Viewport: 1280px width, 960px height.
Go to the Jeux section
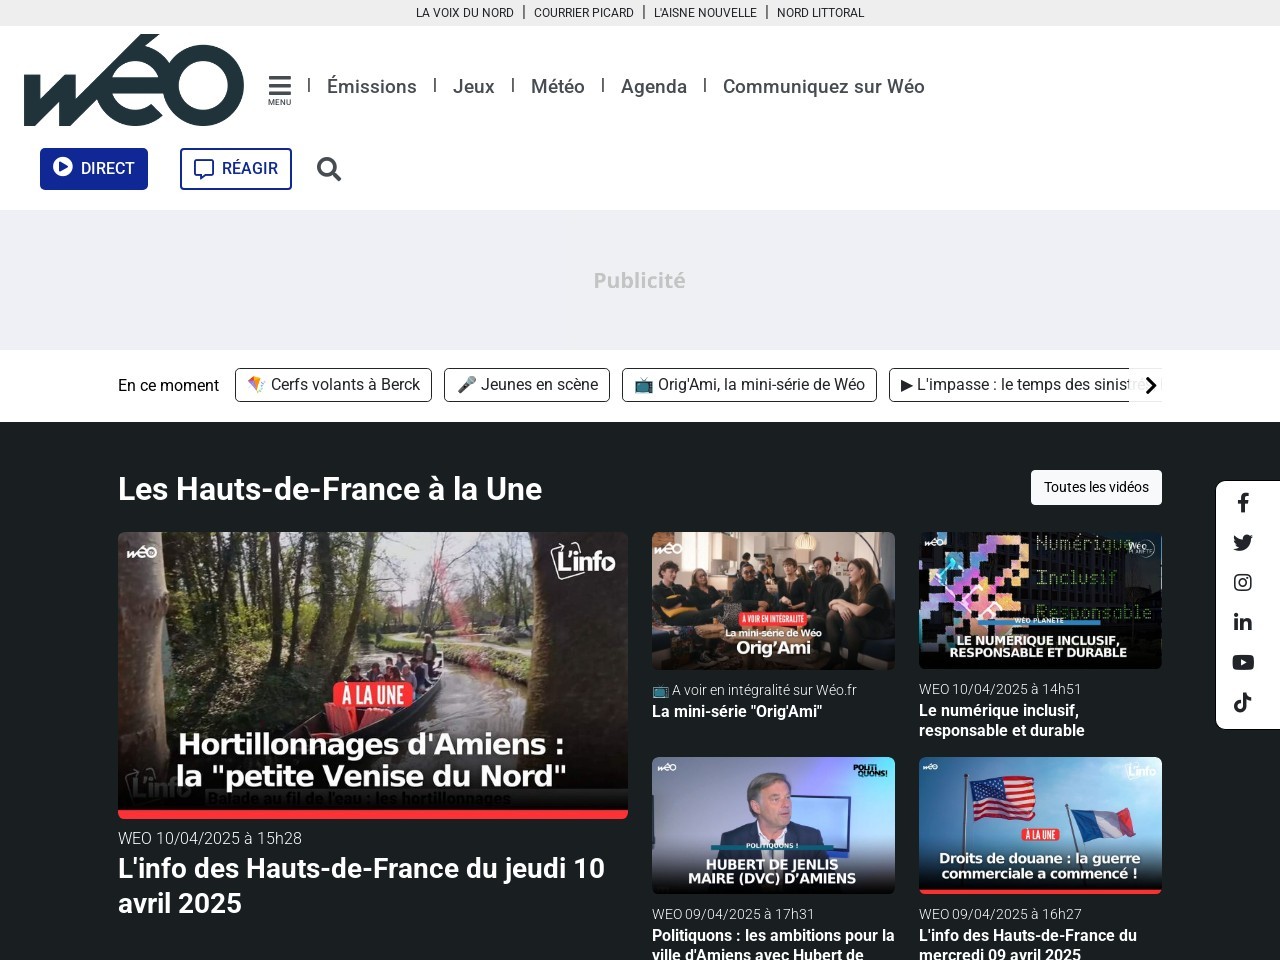(474, 86)
